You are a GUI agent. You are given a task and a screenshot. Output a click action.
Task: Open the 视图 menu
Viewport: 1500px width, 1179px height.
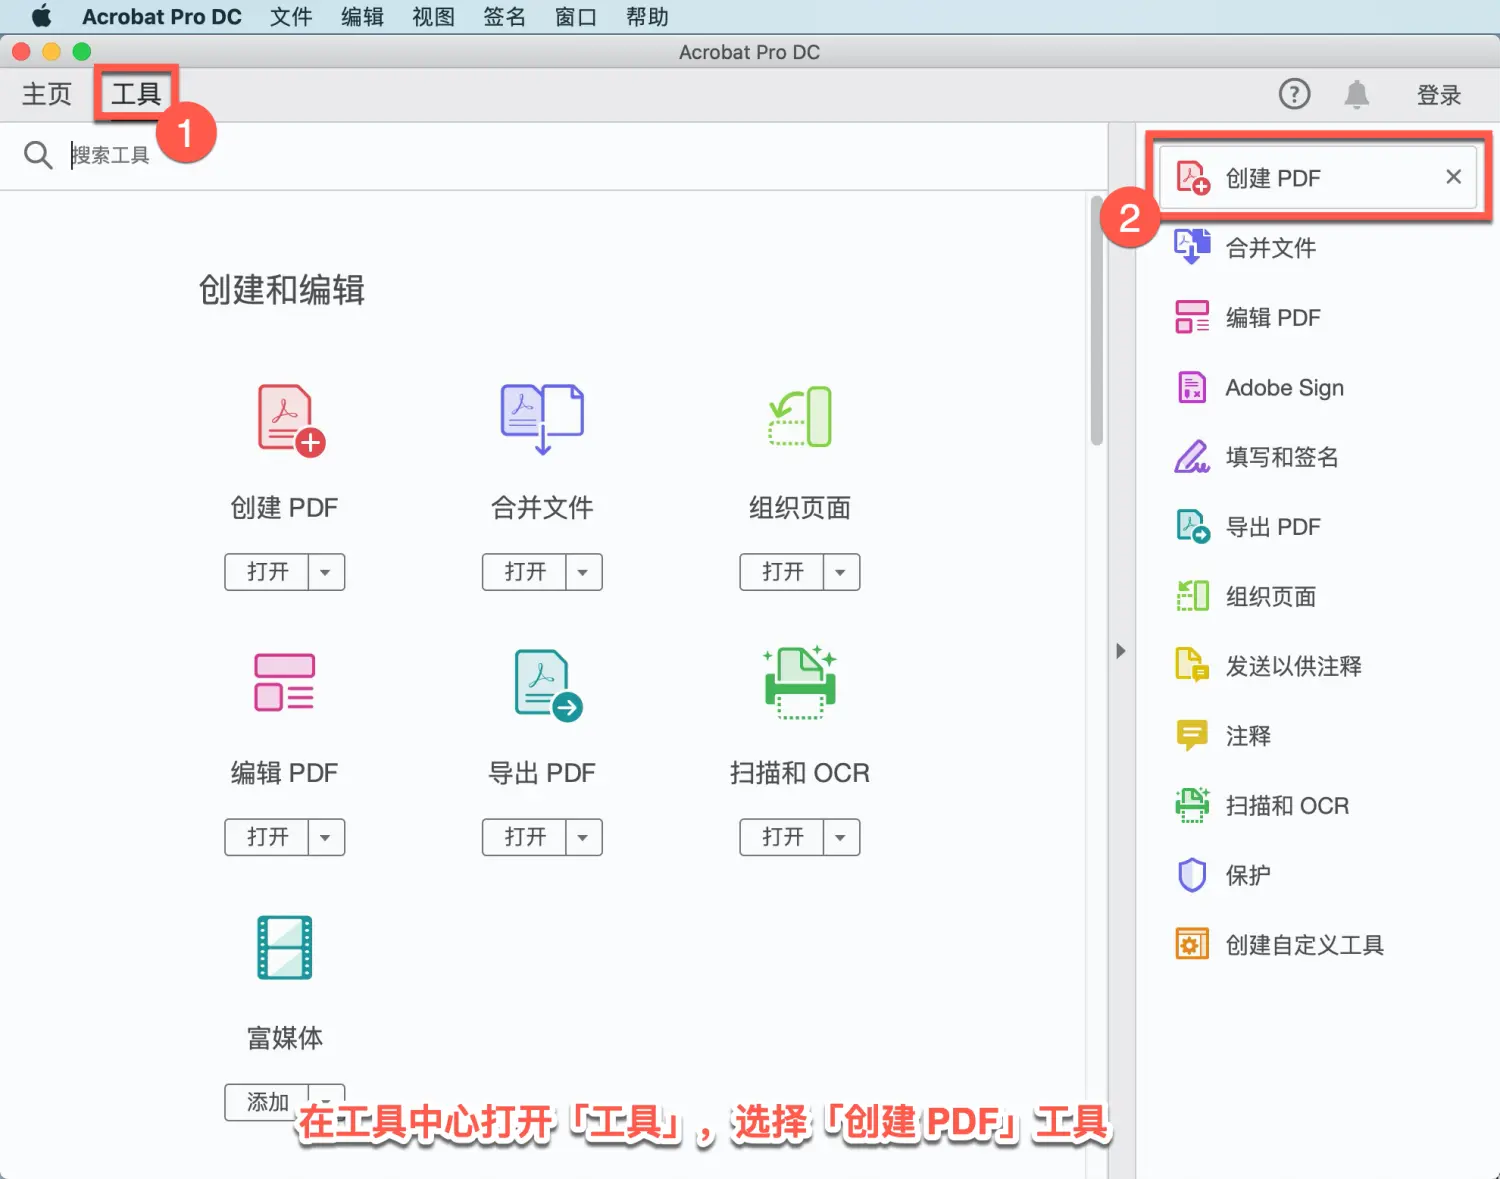(x=433, y=17)
